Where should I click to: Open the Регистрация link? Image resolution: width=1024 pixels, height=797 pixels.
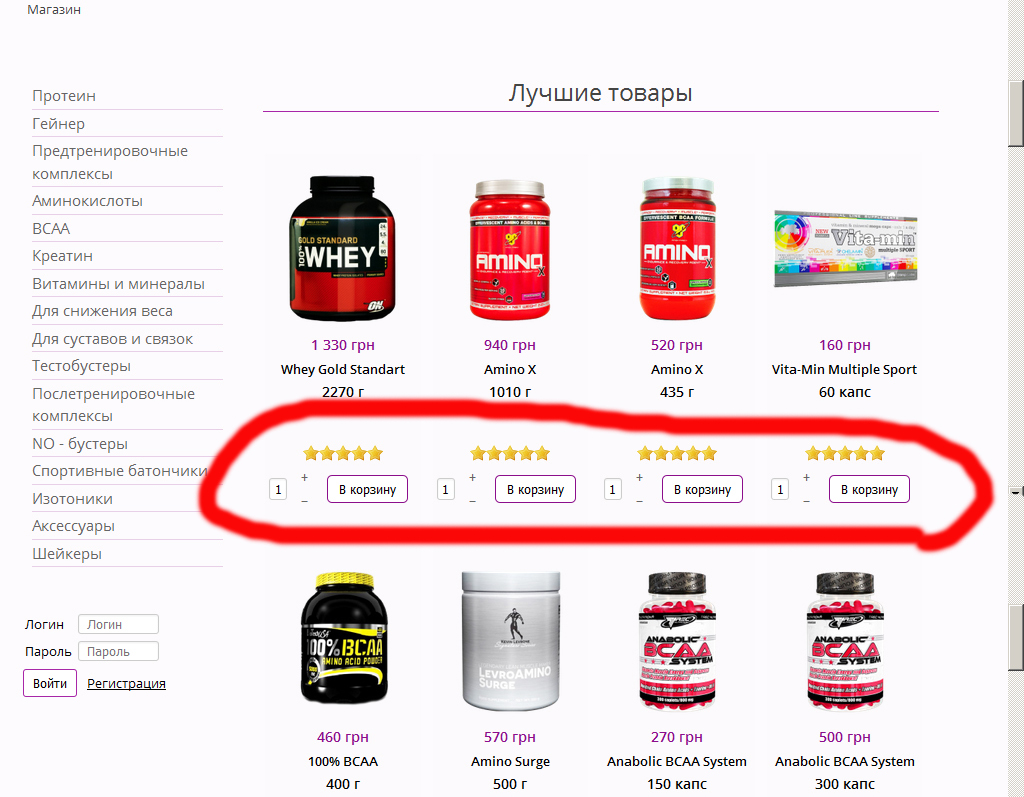(x=126, y=683)
